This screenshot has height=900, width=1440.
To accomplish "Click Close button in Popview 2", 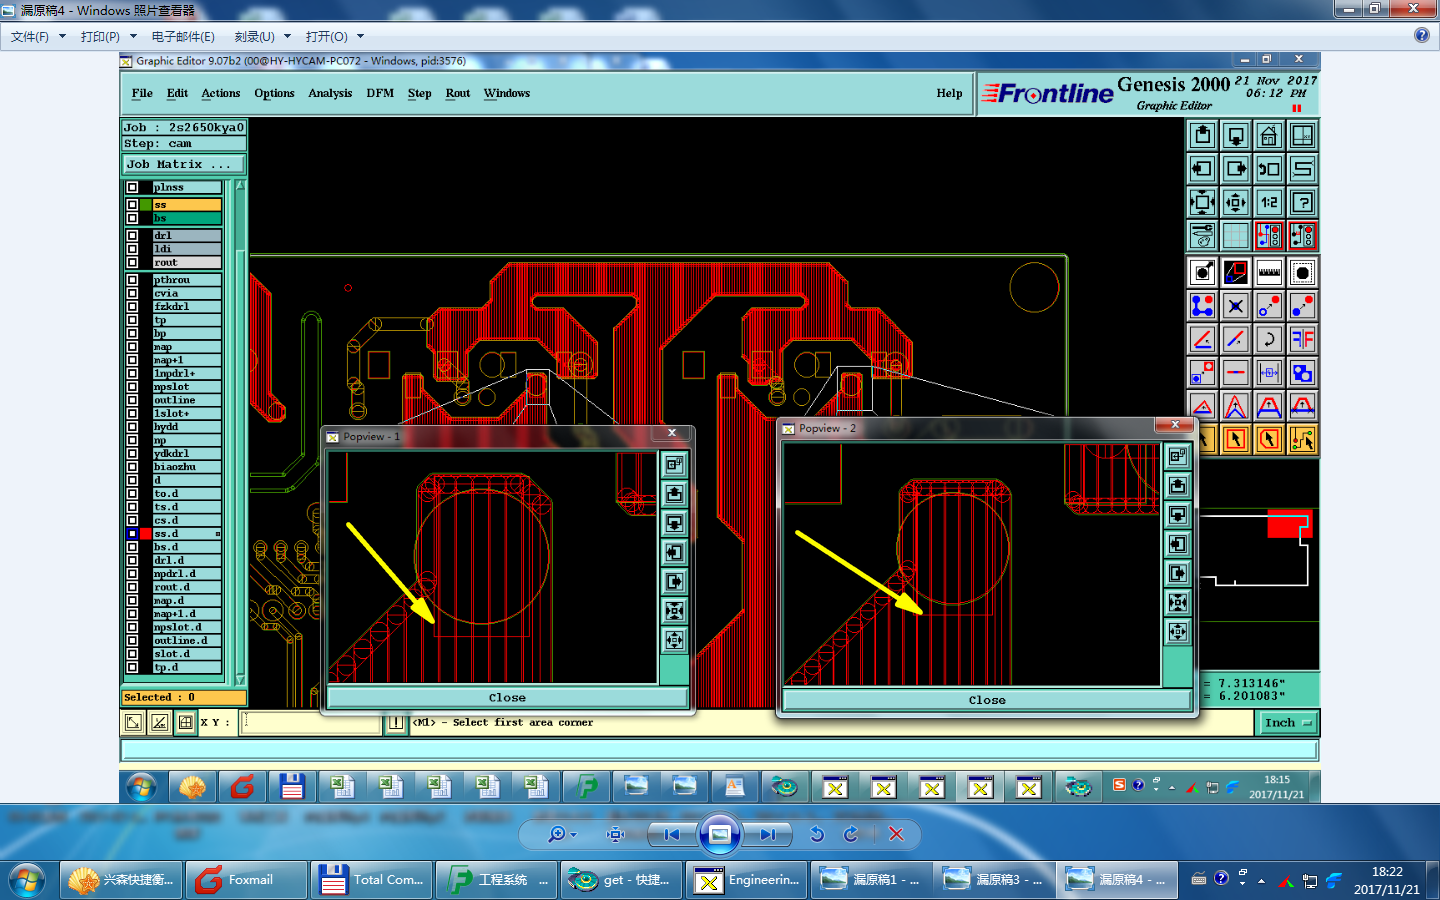I will pyautogui.click(x=987, y=700).
